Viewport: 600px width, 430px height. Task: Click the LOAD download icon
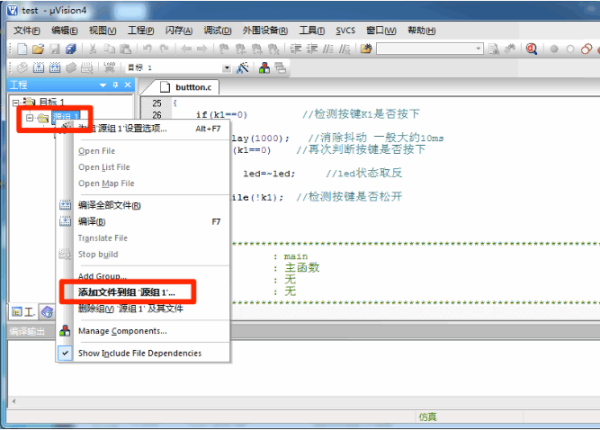(x=109, y=68)
